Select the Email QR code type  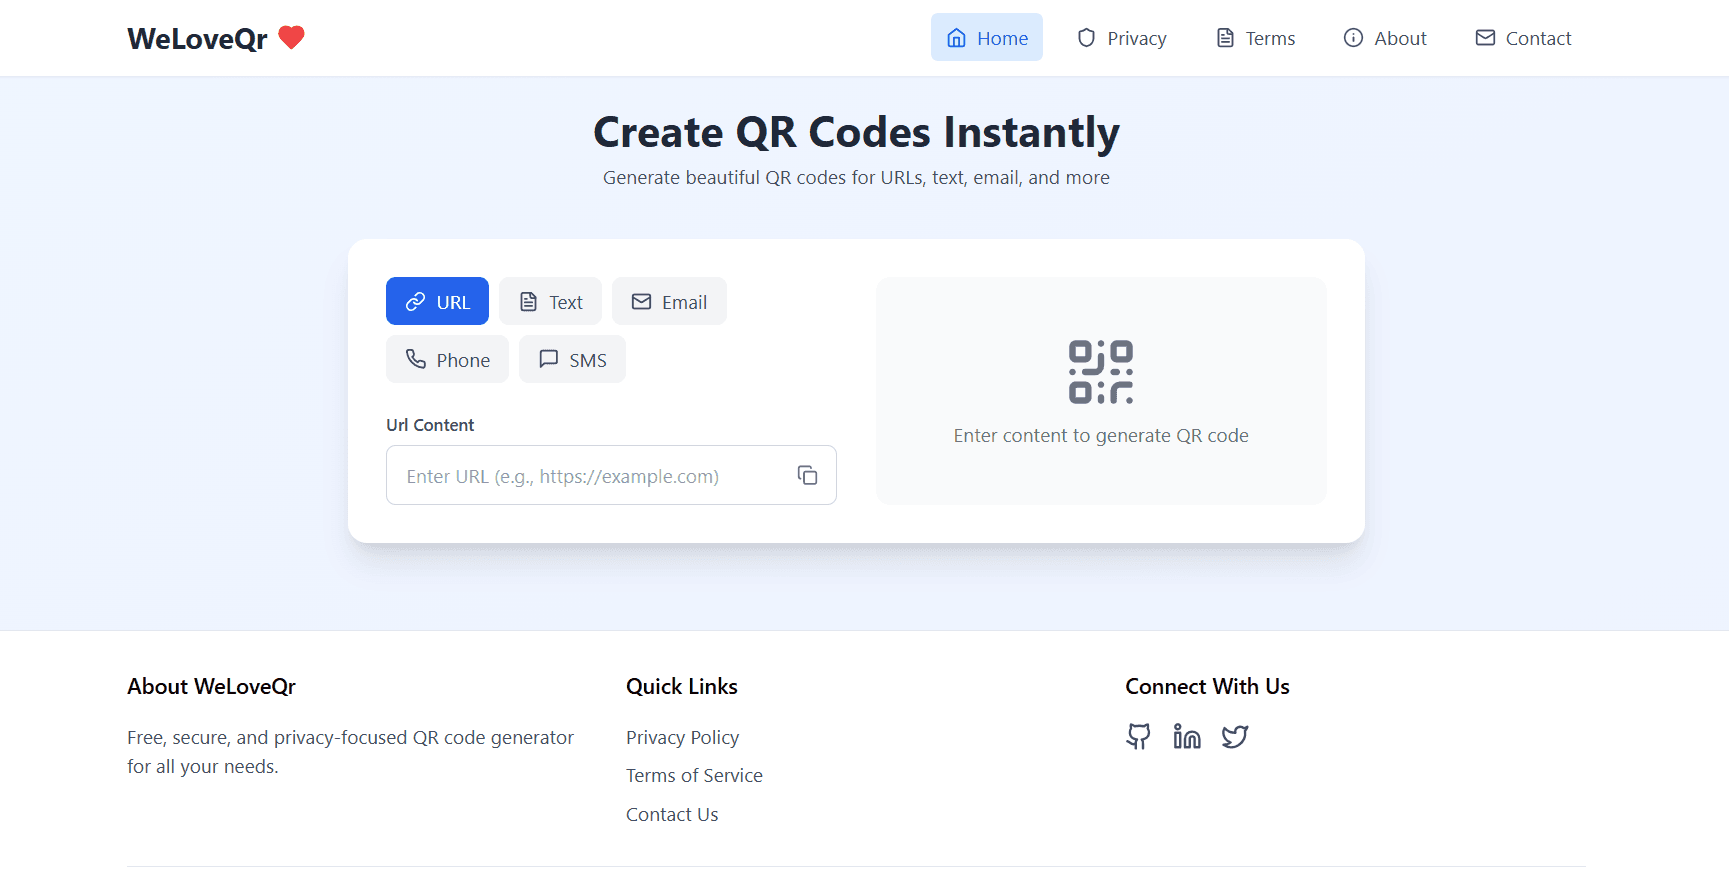tap(669, 301)
